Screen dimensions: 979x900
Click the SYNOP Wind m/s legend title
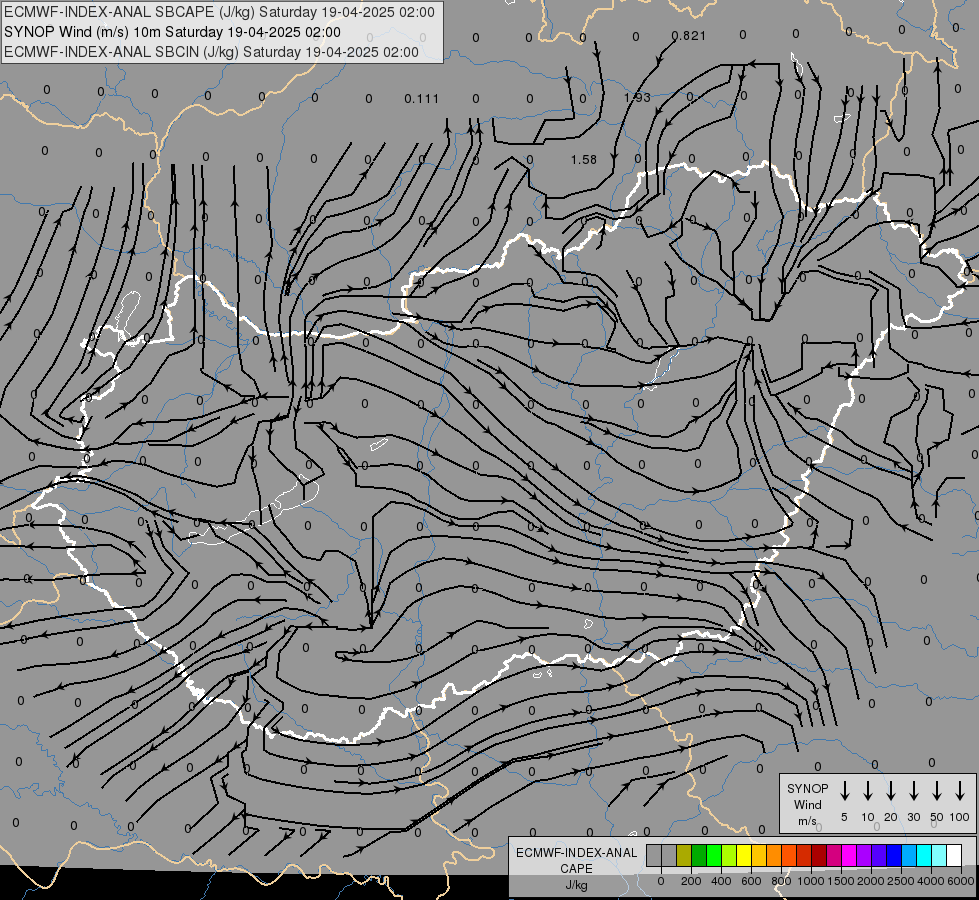[x=807, y=804]
